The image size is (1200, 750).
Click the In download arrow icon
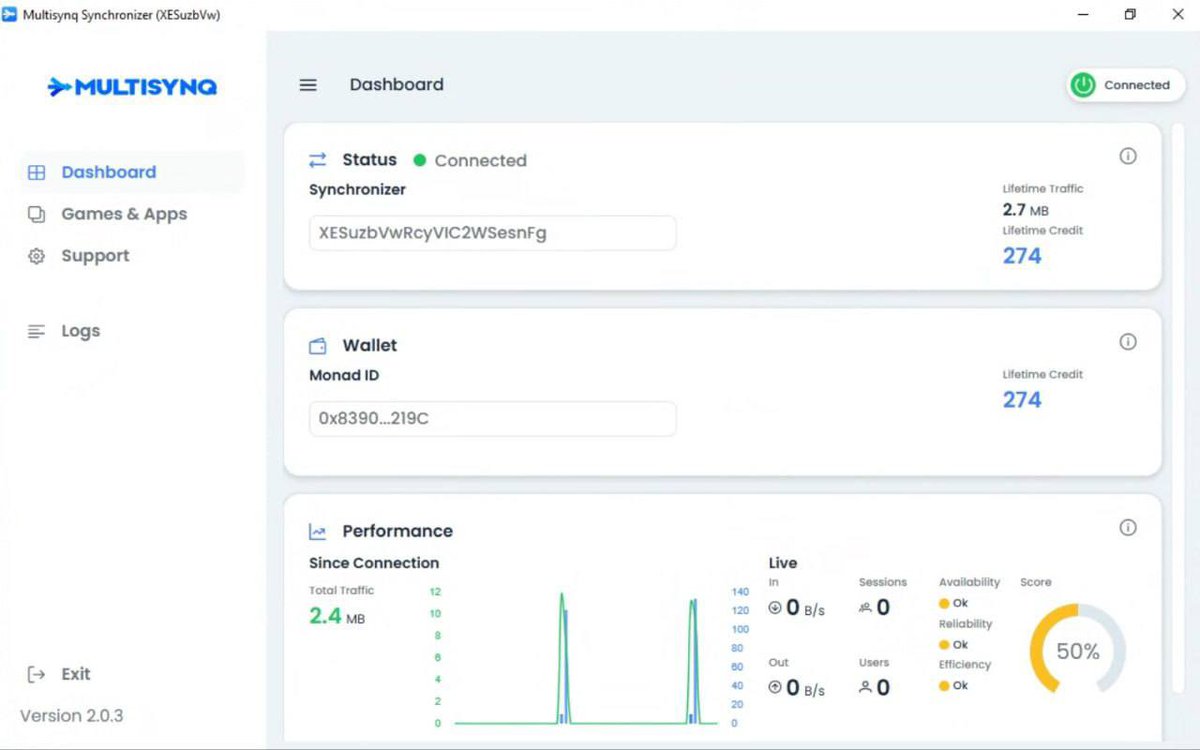point(775,607)
